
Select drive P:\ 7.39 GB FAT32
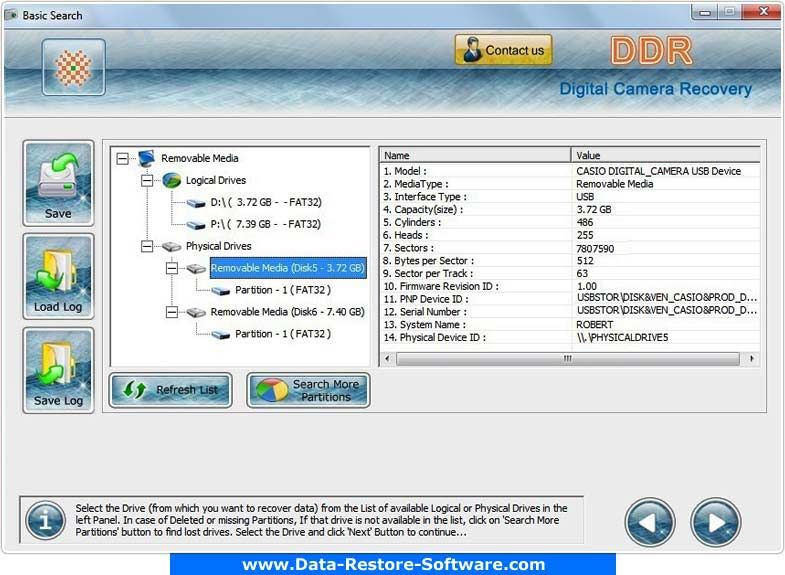click(265, 225)
